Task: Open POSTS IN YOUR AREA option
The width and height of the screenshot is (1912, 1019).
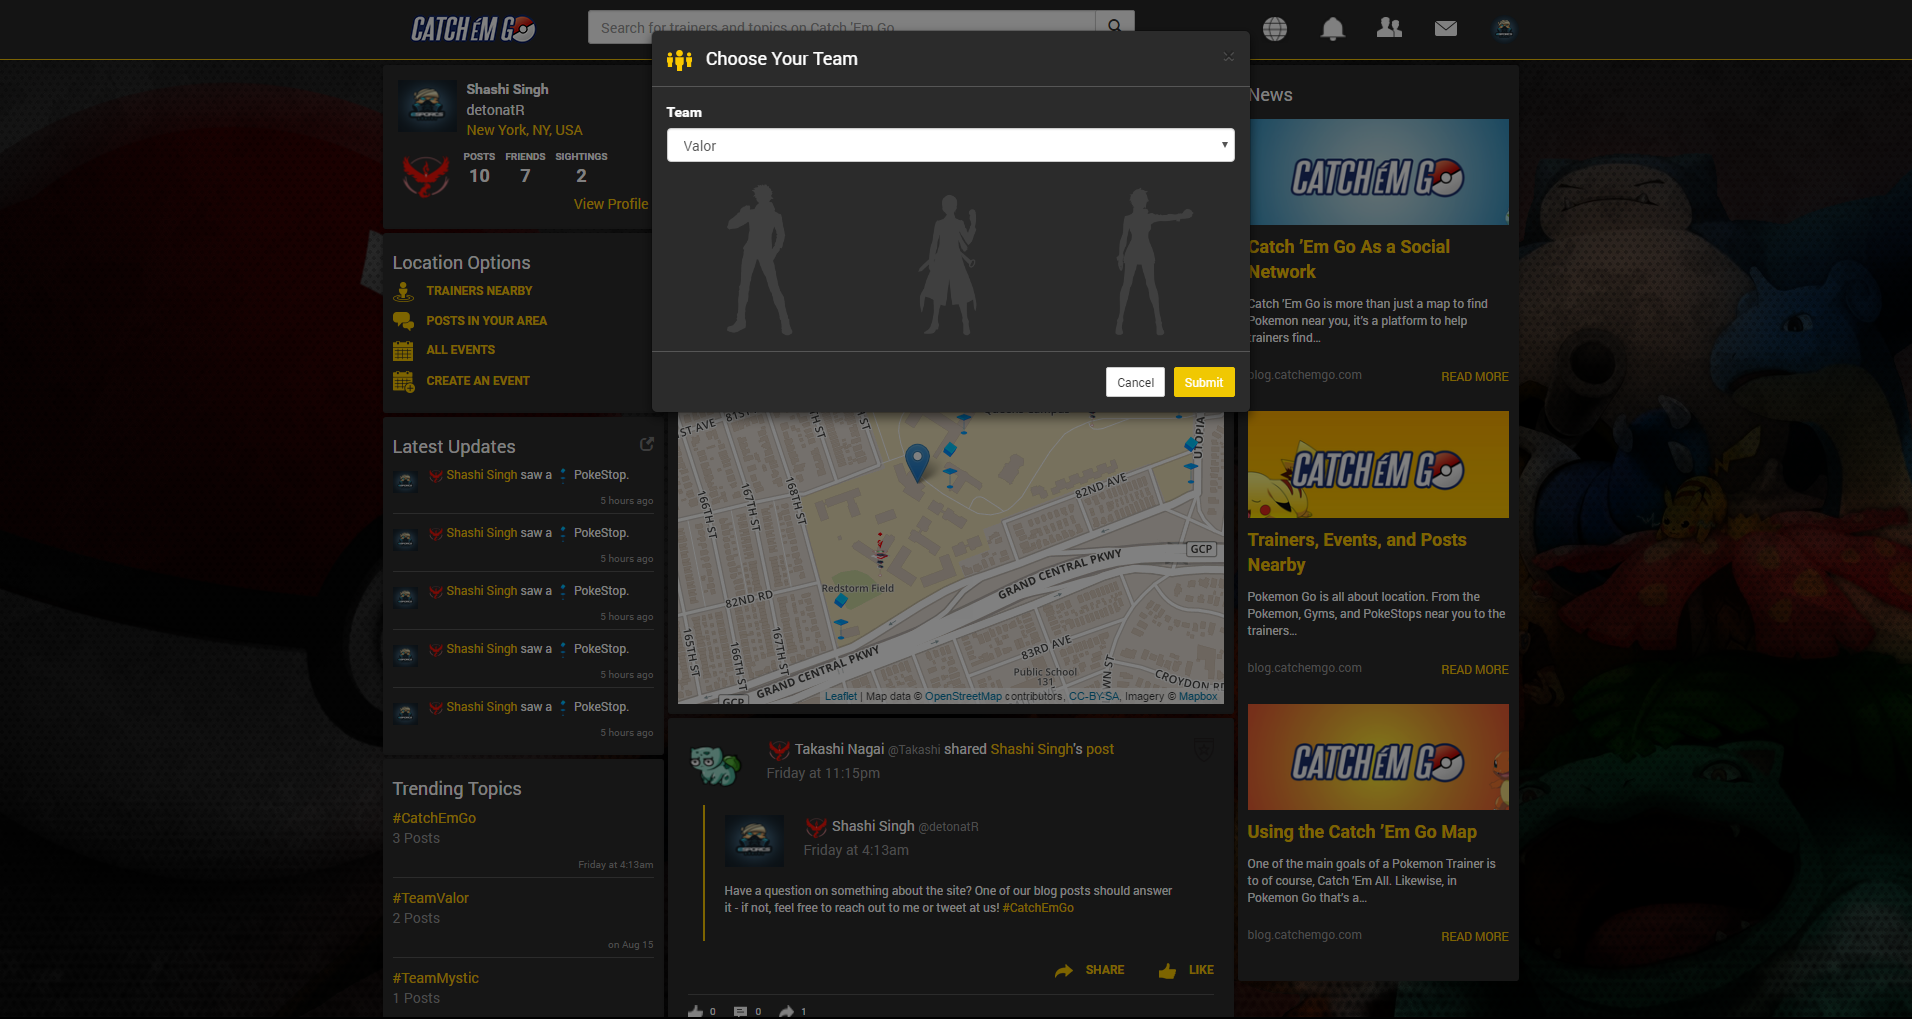Action: point(486,321)
